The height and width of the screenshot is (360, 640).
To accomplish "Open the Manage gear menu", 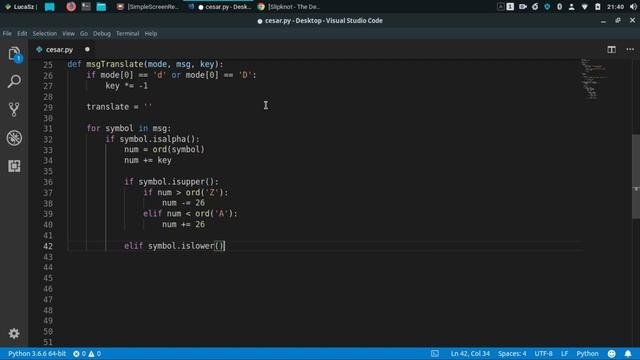I will [14, 333].
